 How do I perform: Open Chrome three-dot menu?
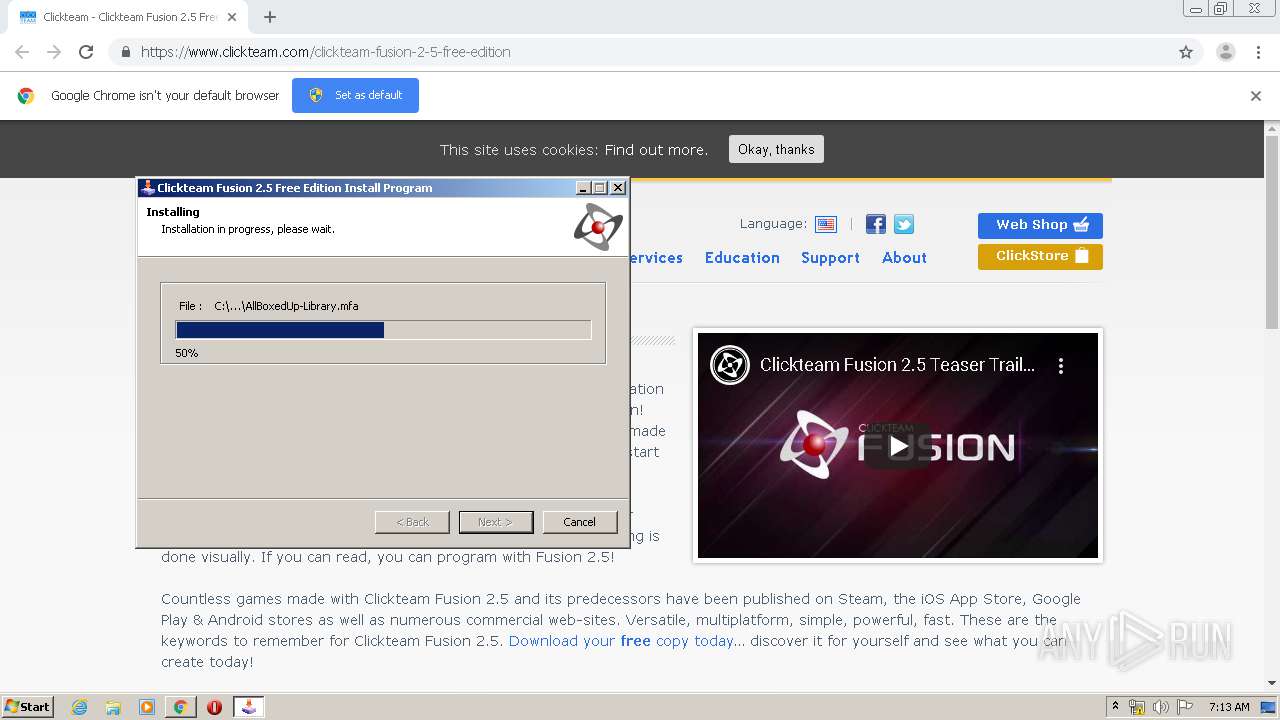1258,52
